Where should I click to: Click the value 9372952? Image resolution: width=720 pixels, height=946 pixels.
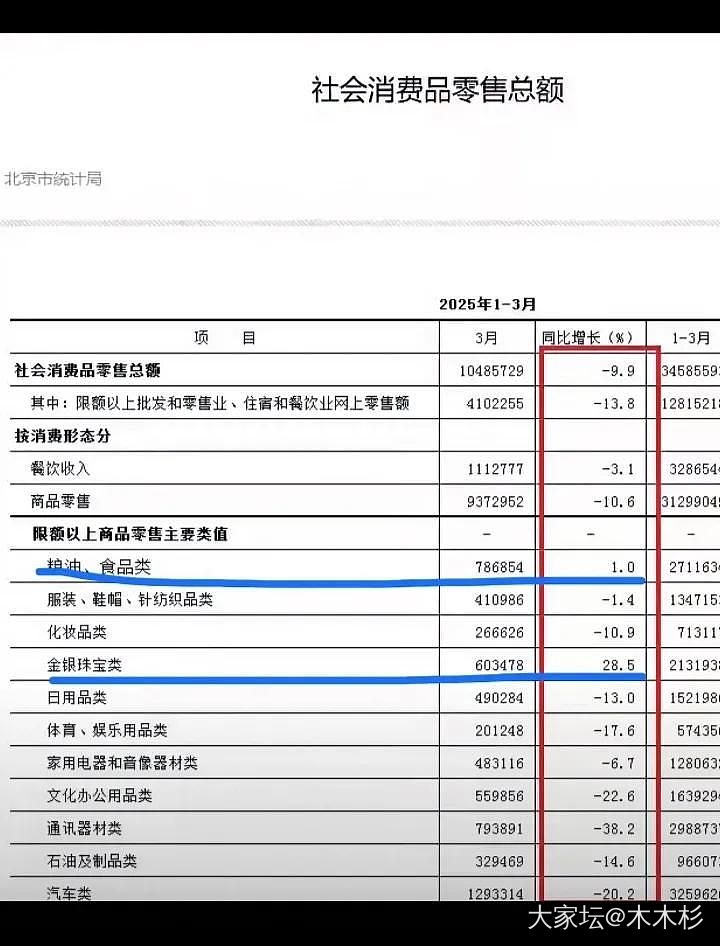pos(495,501)
